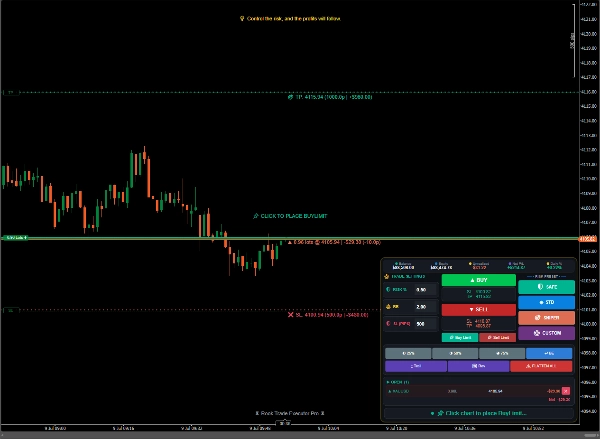Click the vertical scale bar at the top right
The width and height of the screenshot is (600, 439).
574,40
